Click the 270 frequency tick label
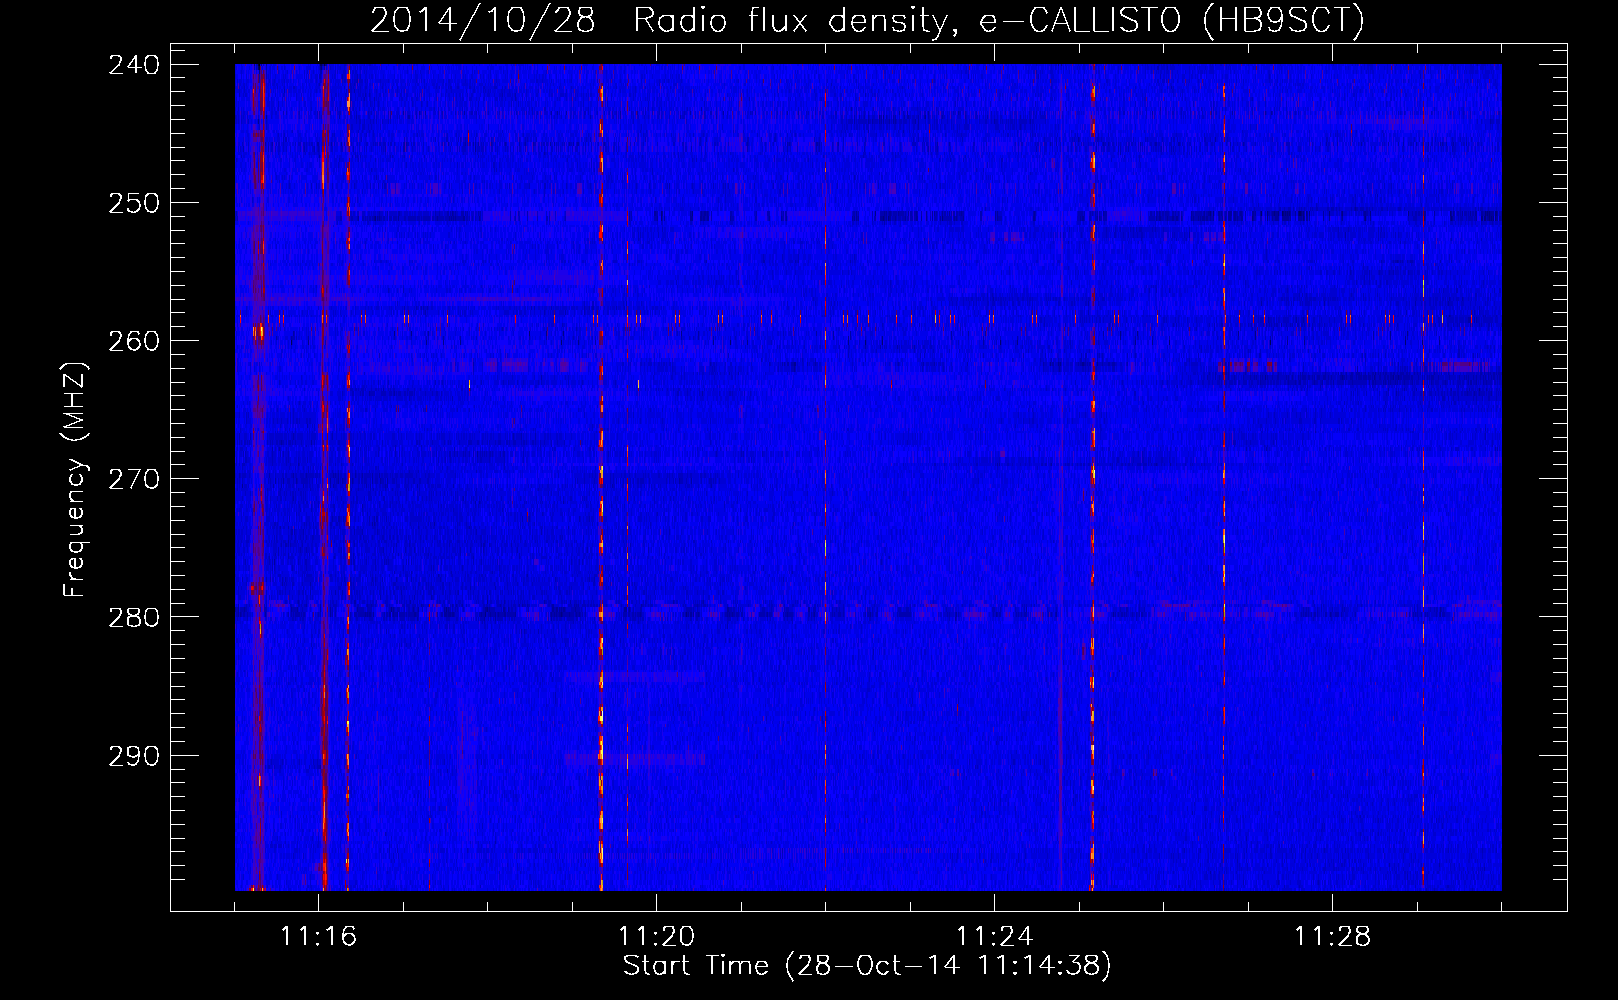1618x1000 pixels. [134, 479]
